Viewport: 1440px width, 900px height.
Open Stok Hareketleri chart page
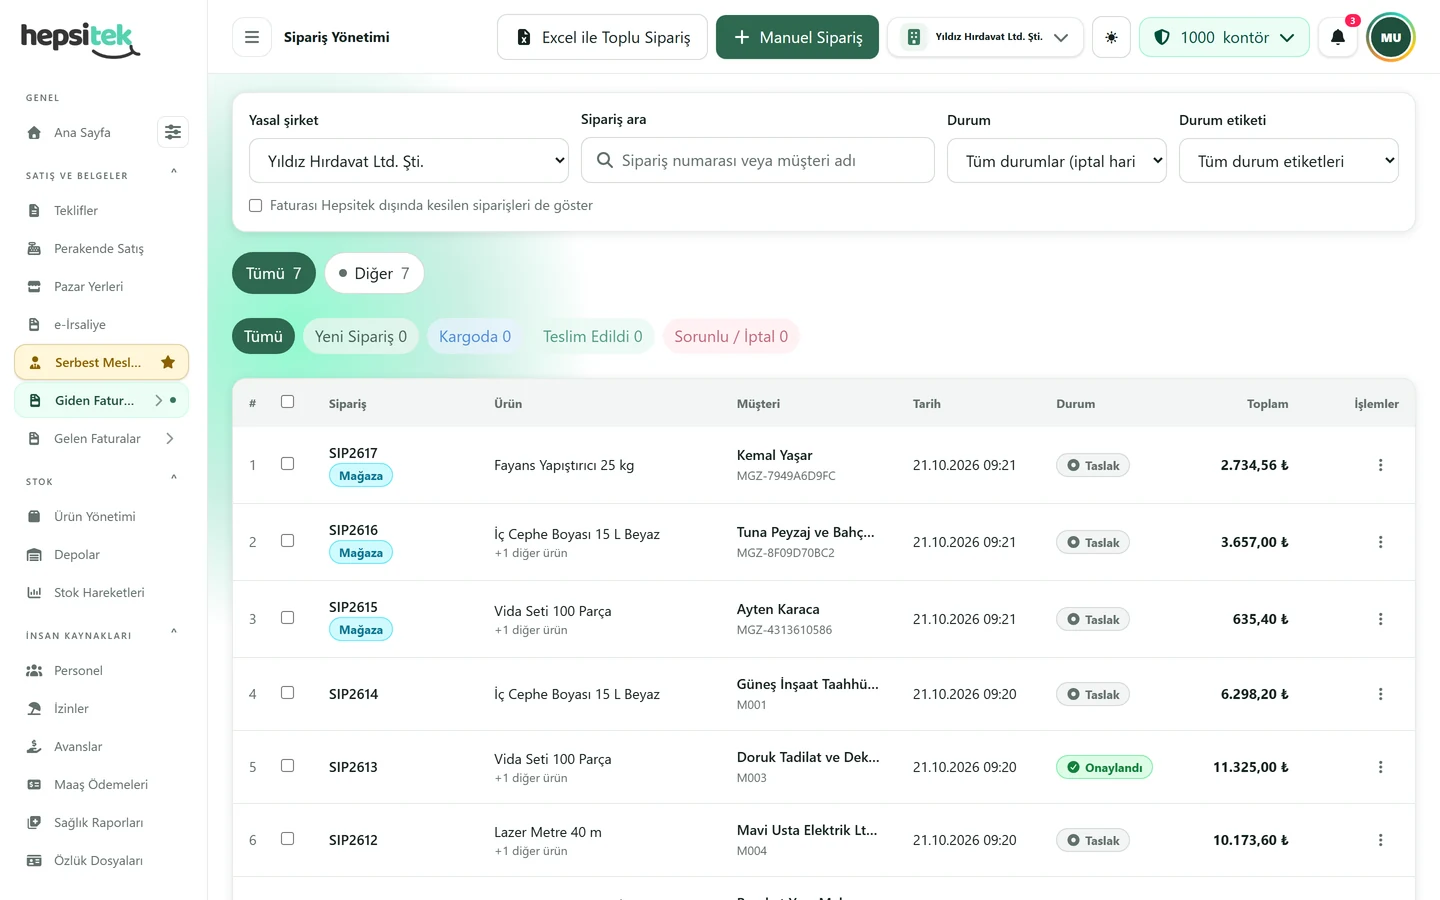pyautogui.click(x=101, y=592)
